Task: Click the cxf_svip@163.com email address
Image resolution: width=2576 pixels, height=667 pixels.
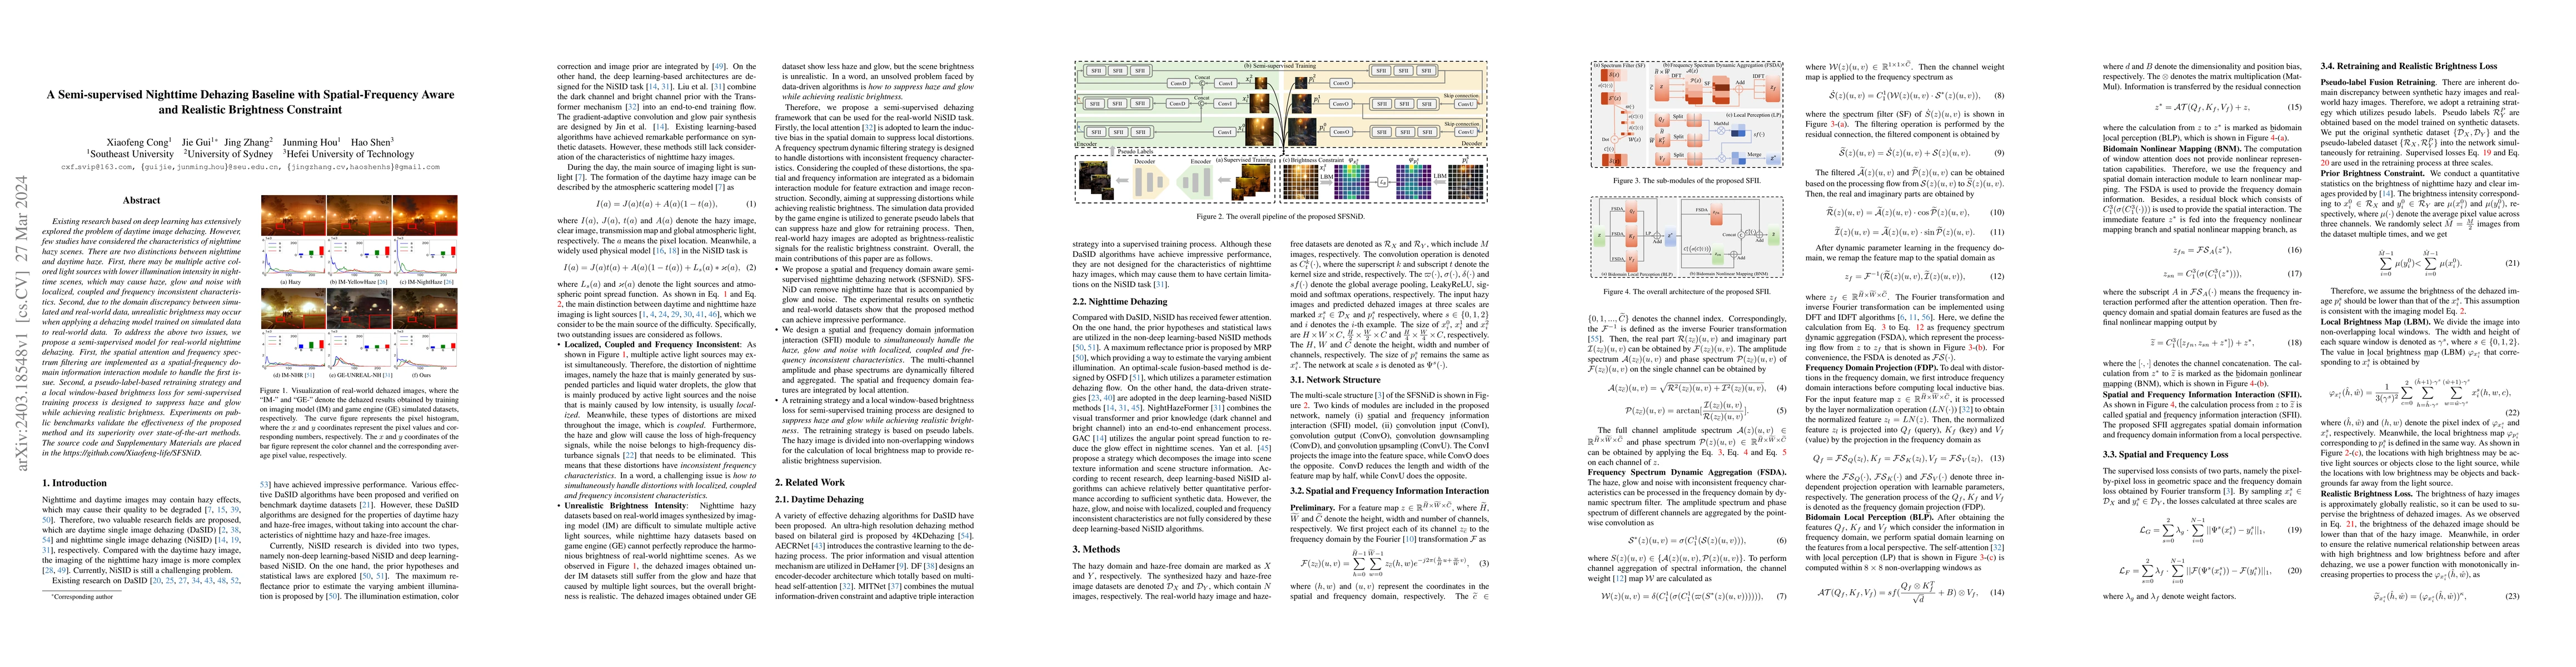Action: tap(97, 167)
